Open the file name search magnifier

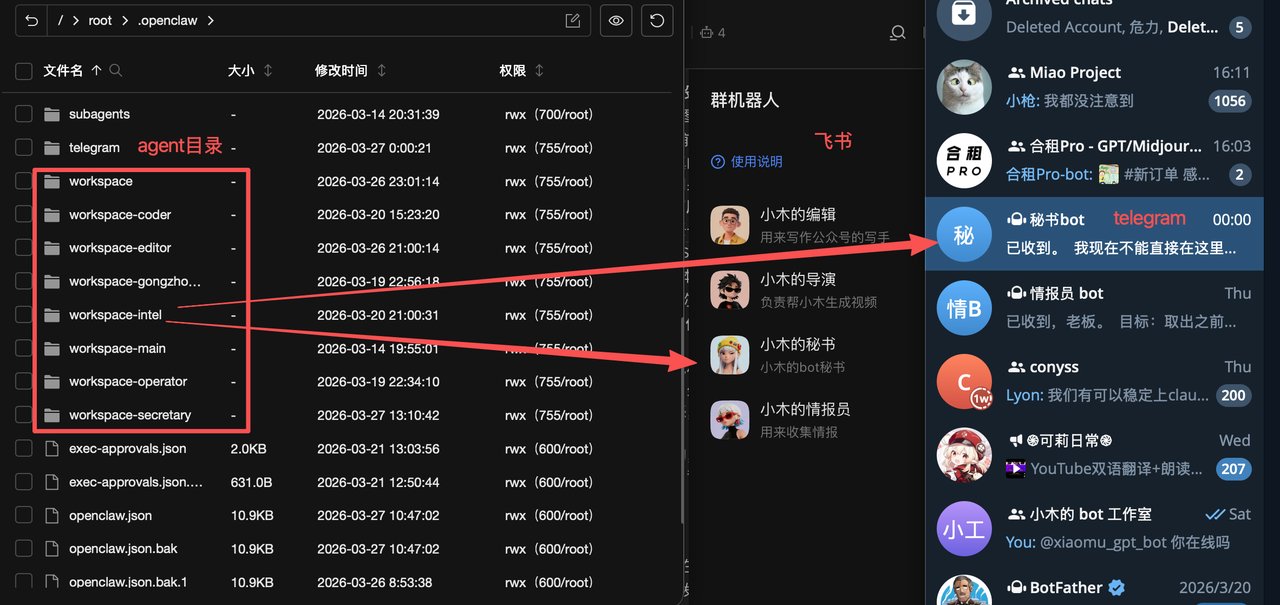pos(116,70)
